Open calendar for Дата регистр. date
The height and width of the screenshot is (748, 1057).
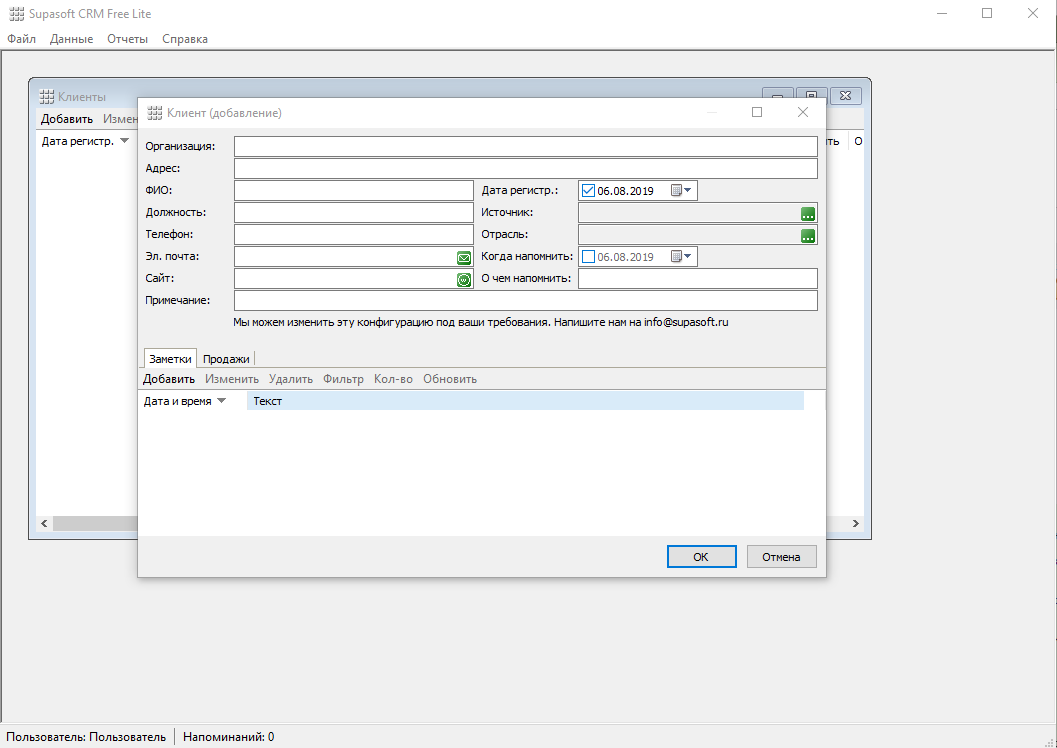(681, 191)
